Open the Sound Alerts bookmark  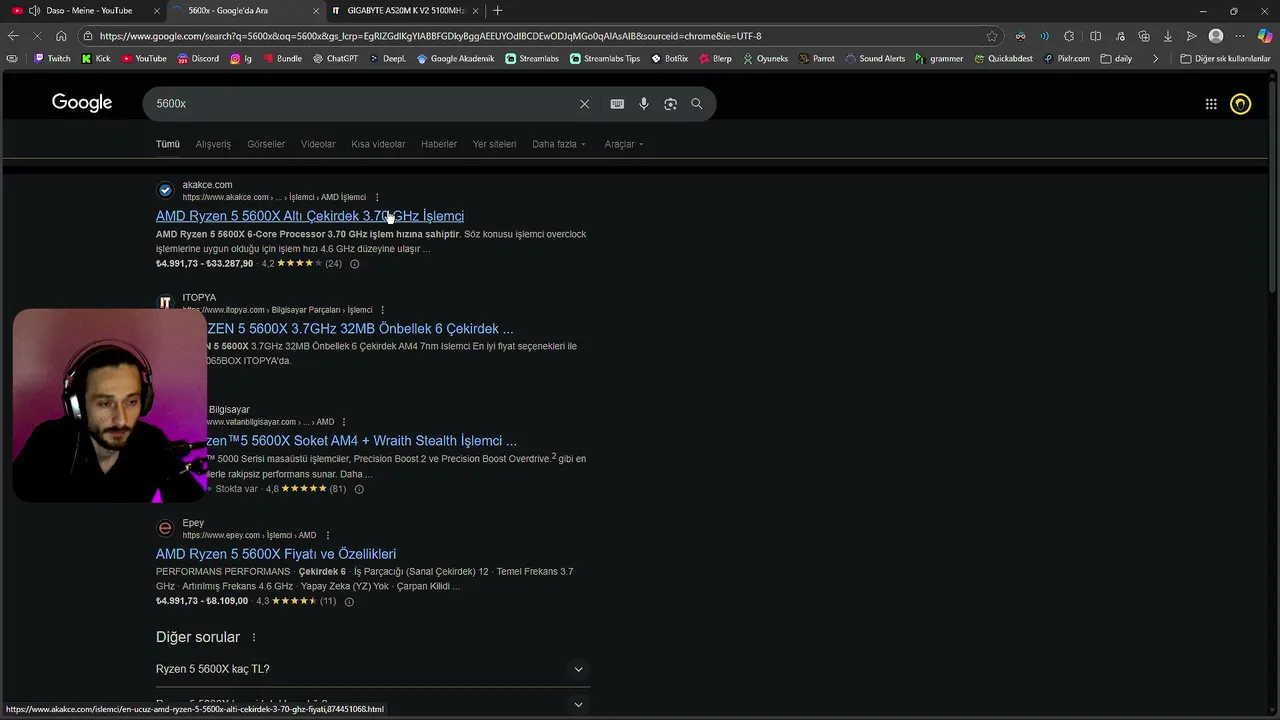point(875,59)
